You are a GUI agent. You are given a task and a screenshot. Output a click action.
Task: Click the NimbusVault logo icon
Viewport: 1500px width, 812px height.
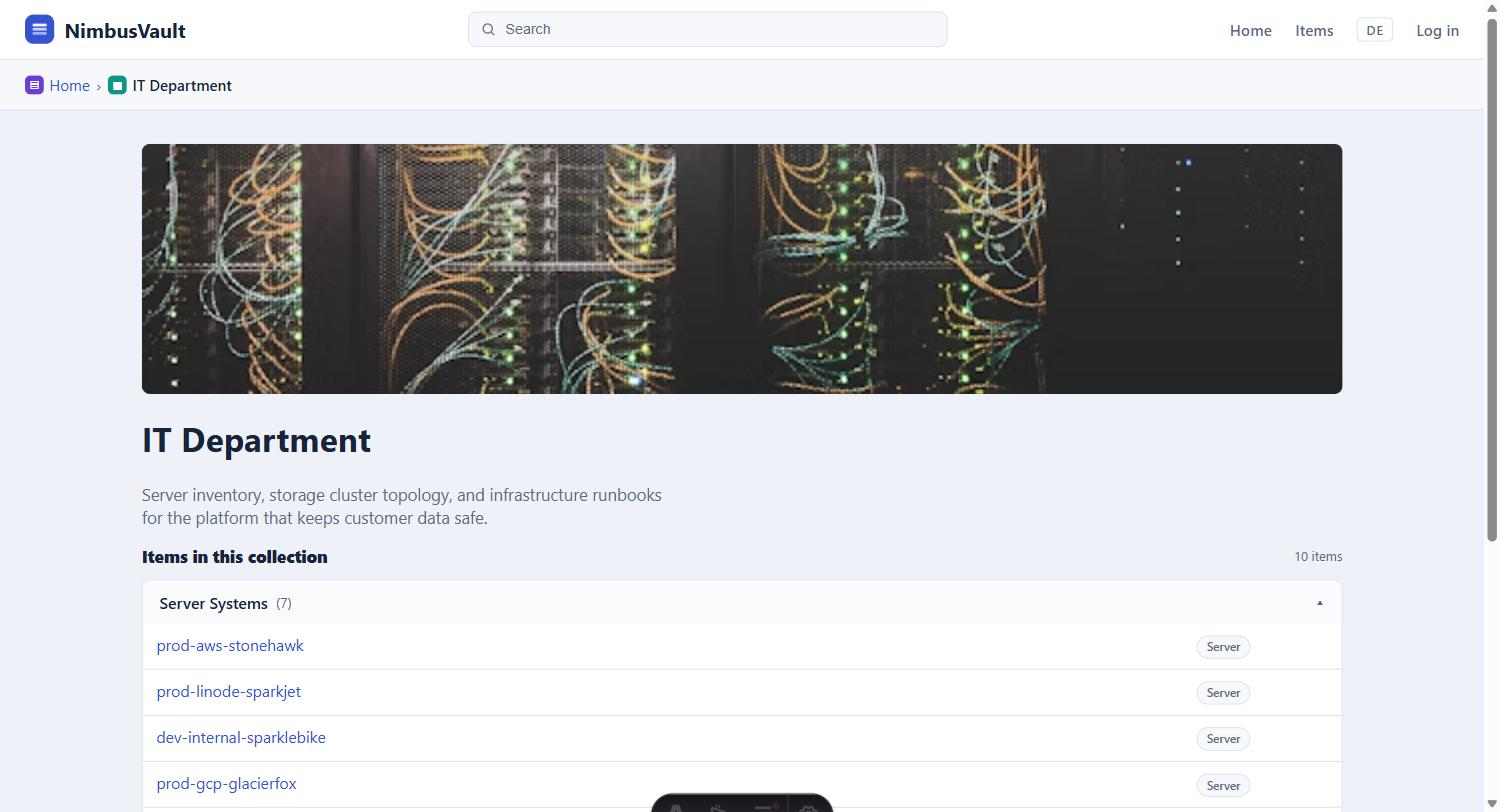(x=39, y=29)
